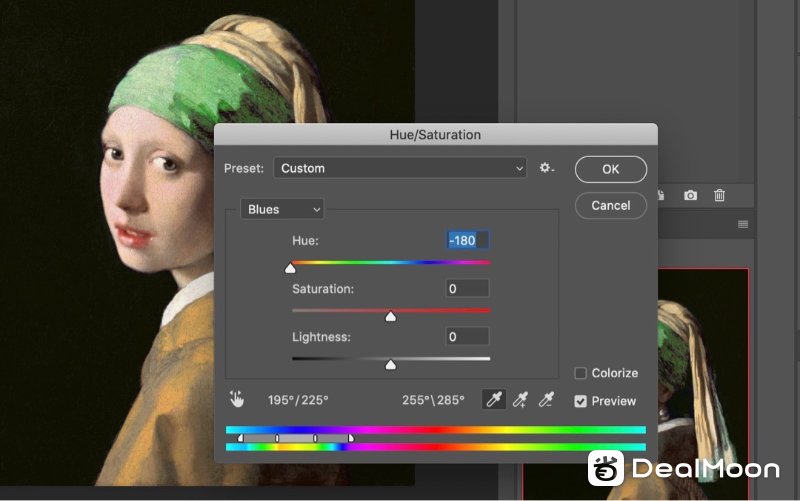Click the trash delete icon in panel
This screenshot has height=501, width=800.
point(719,195)
